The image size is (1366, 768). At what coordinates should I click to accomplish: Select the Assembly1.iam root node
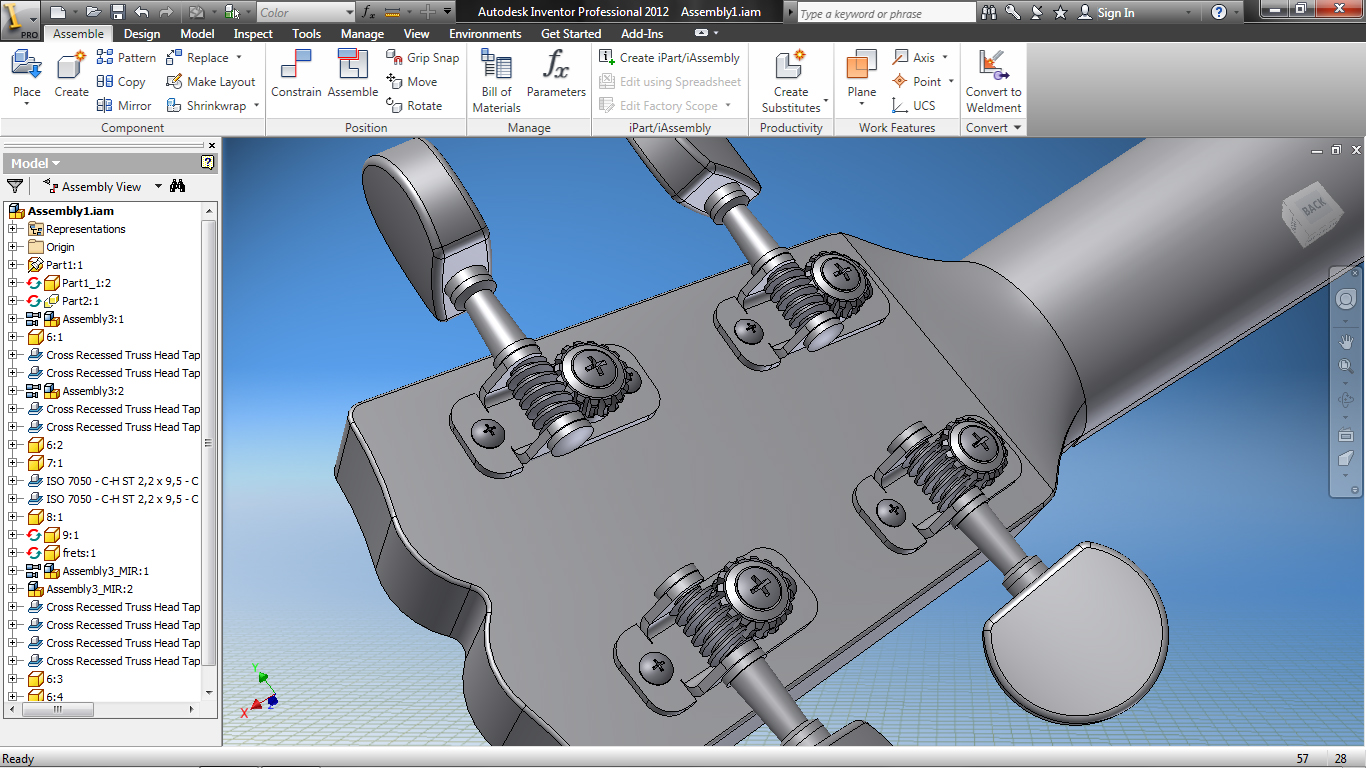click(x=70, y=211)
